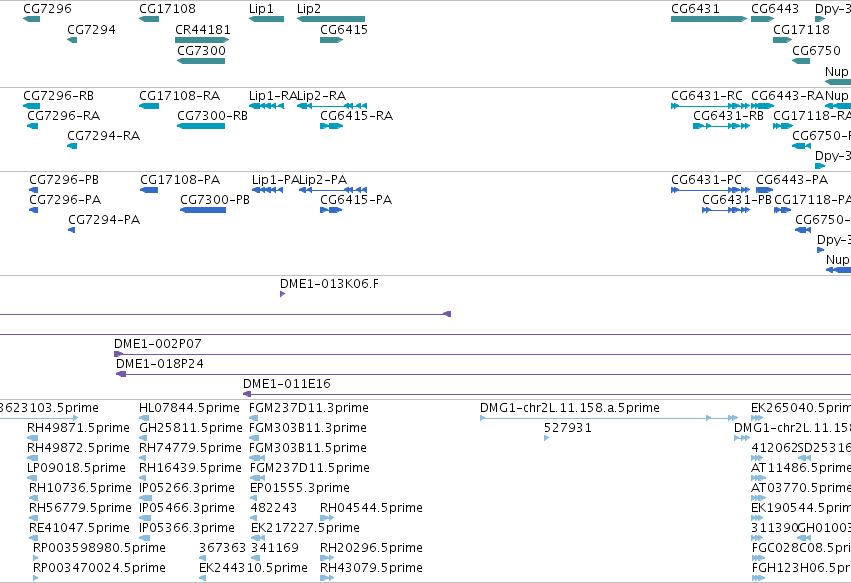This screenshot has height=583, width=851.
Task: Select protein CG7300-PB
Action: tap(203, 210)
